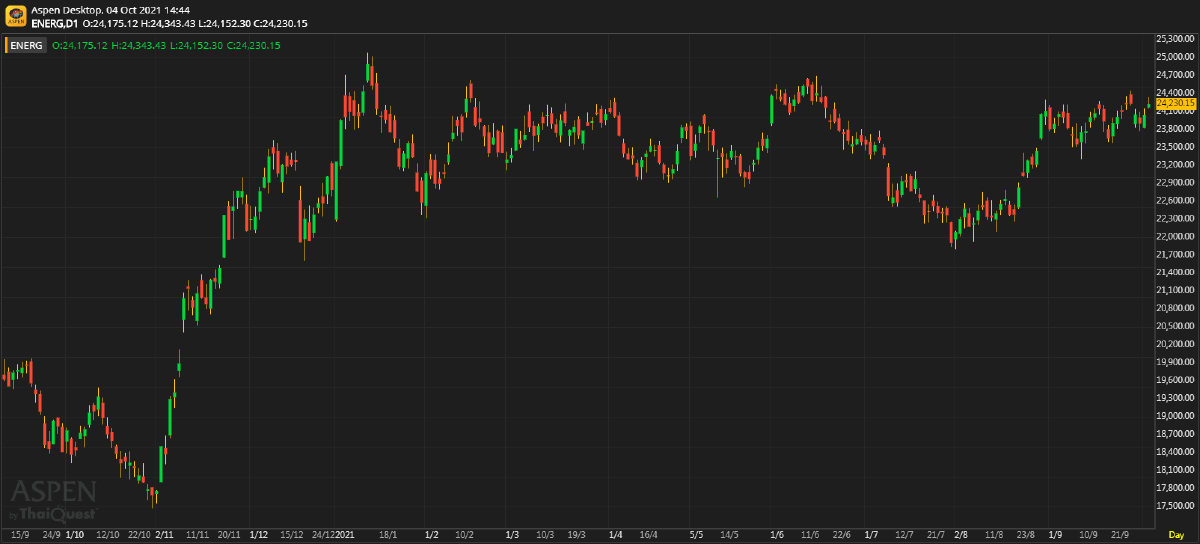Click the 21,400.00 price axis label
Viewport: 1200px width, 544px height.
1176,272
